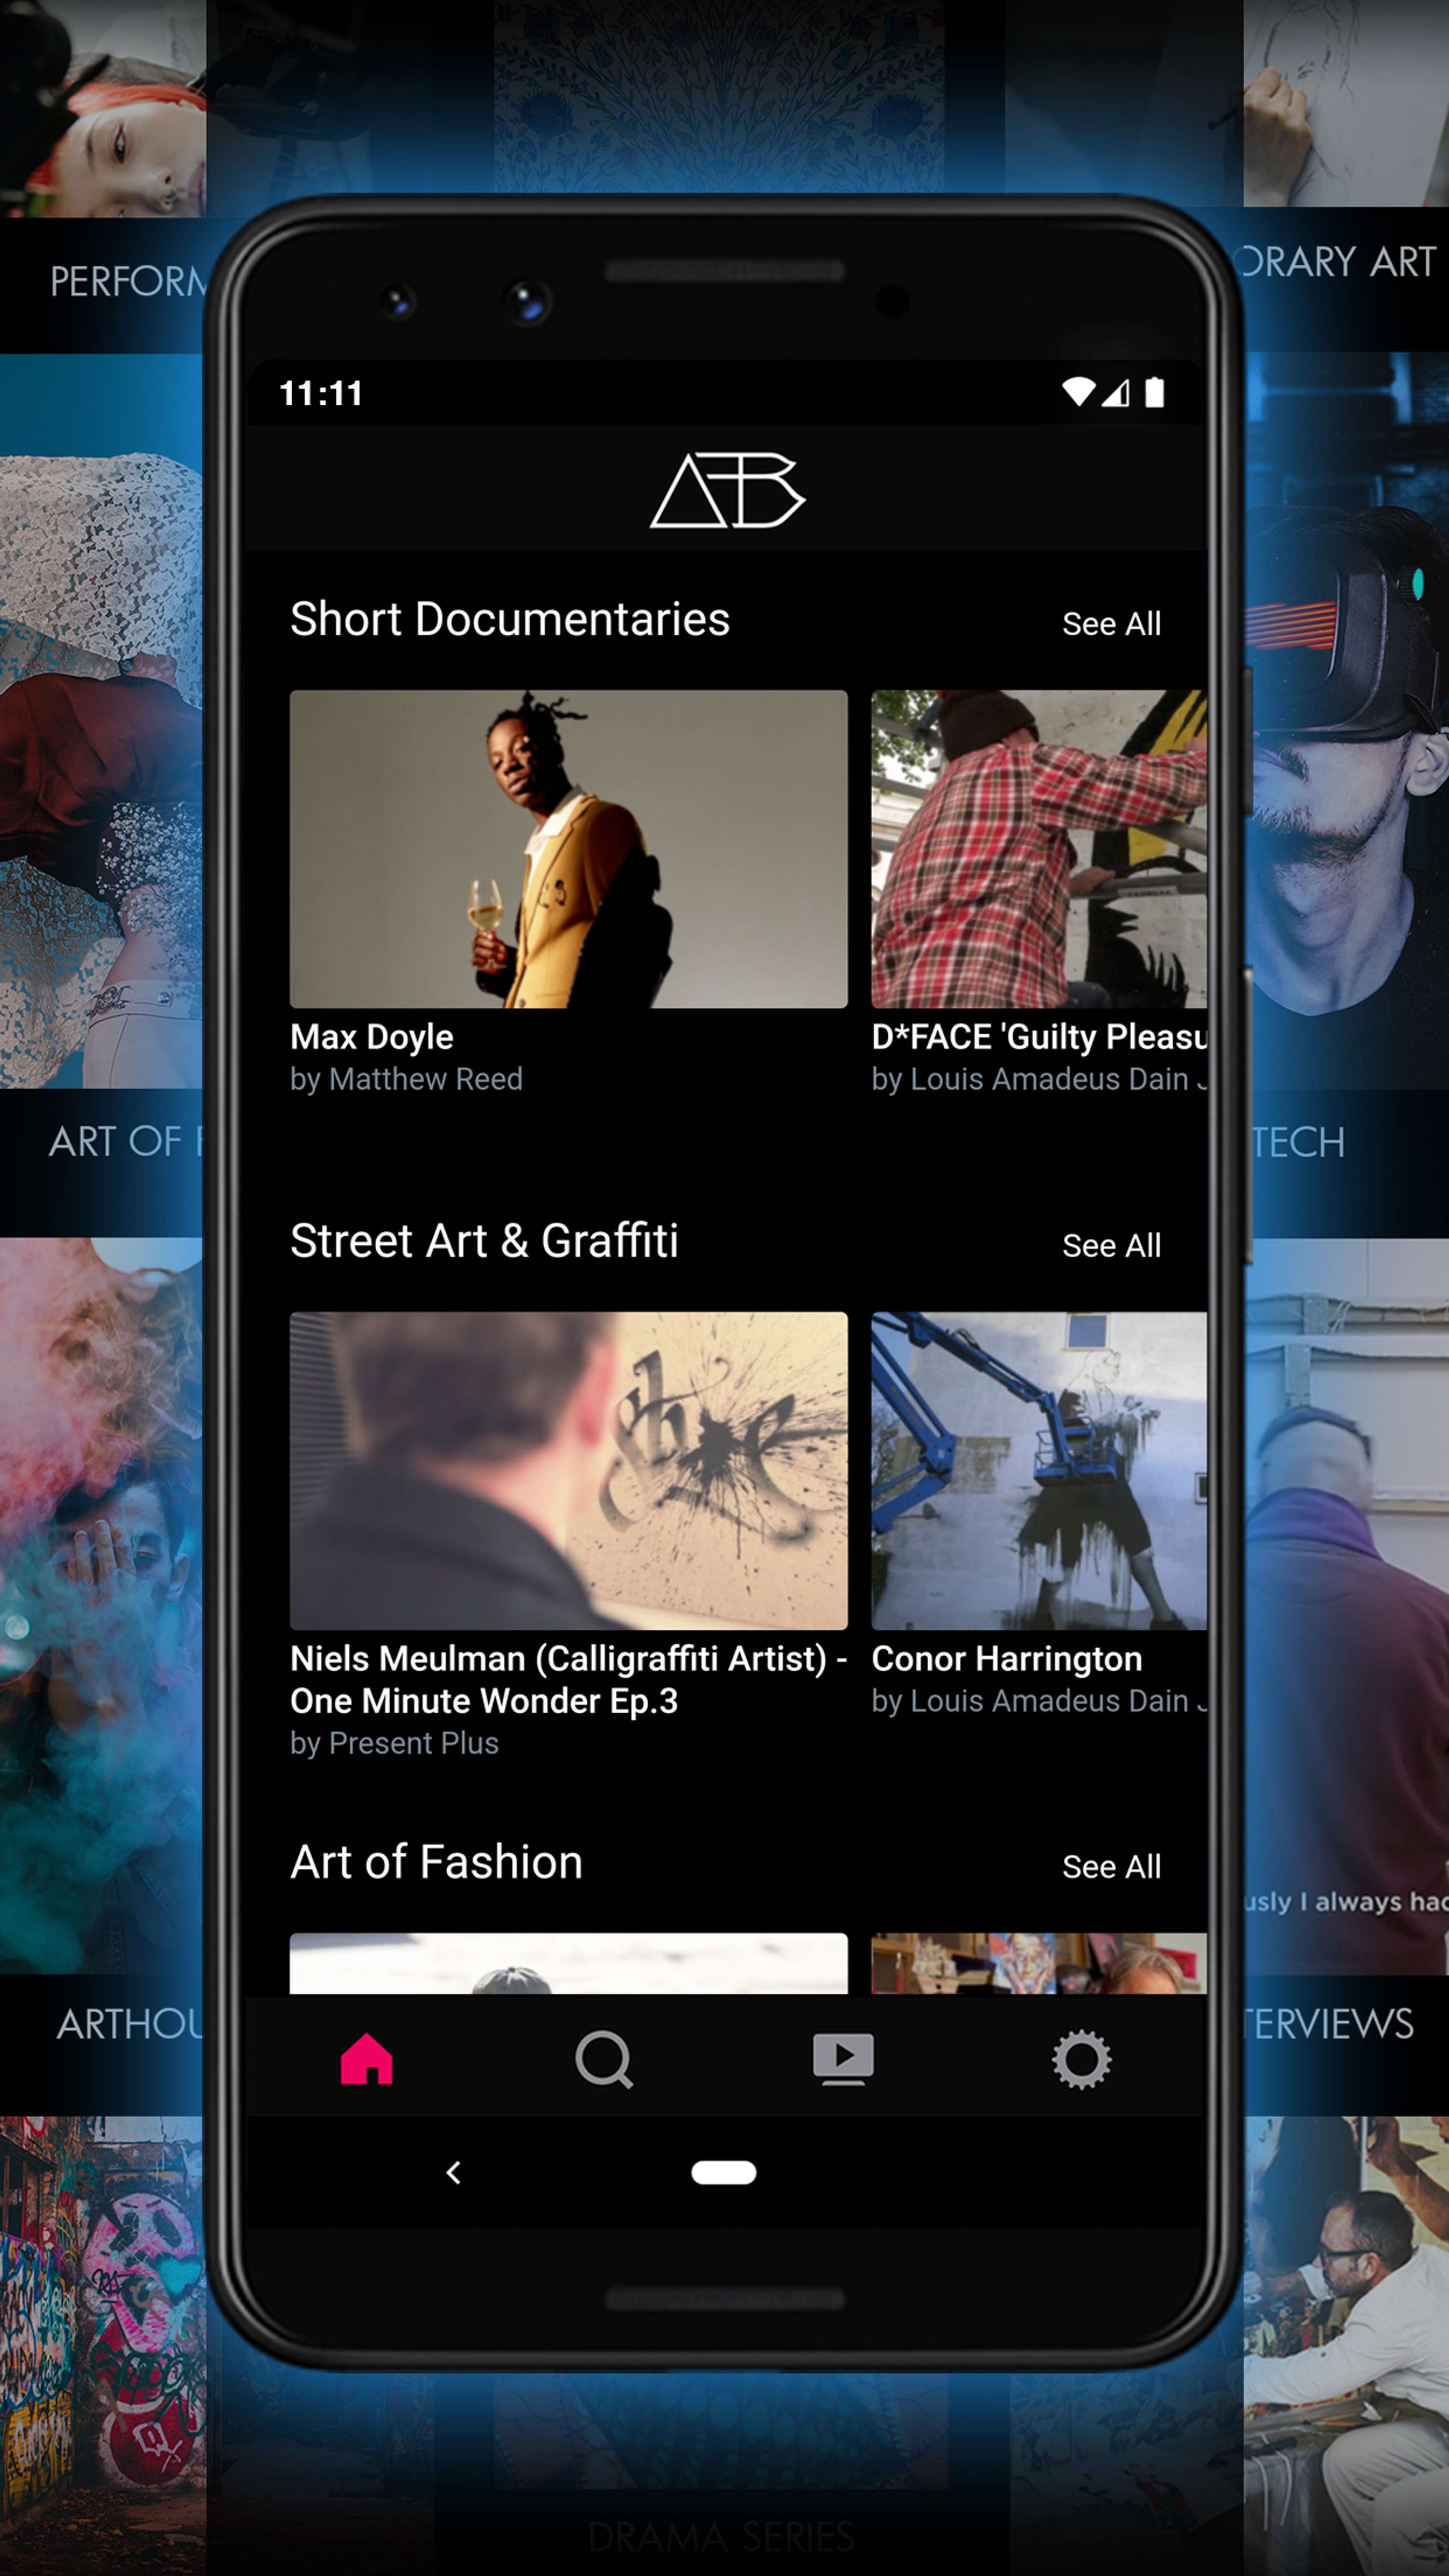Open the Conor Harrington video thumbnail

[1039, 1470]
